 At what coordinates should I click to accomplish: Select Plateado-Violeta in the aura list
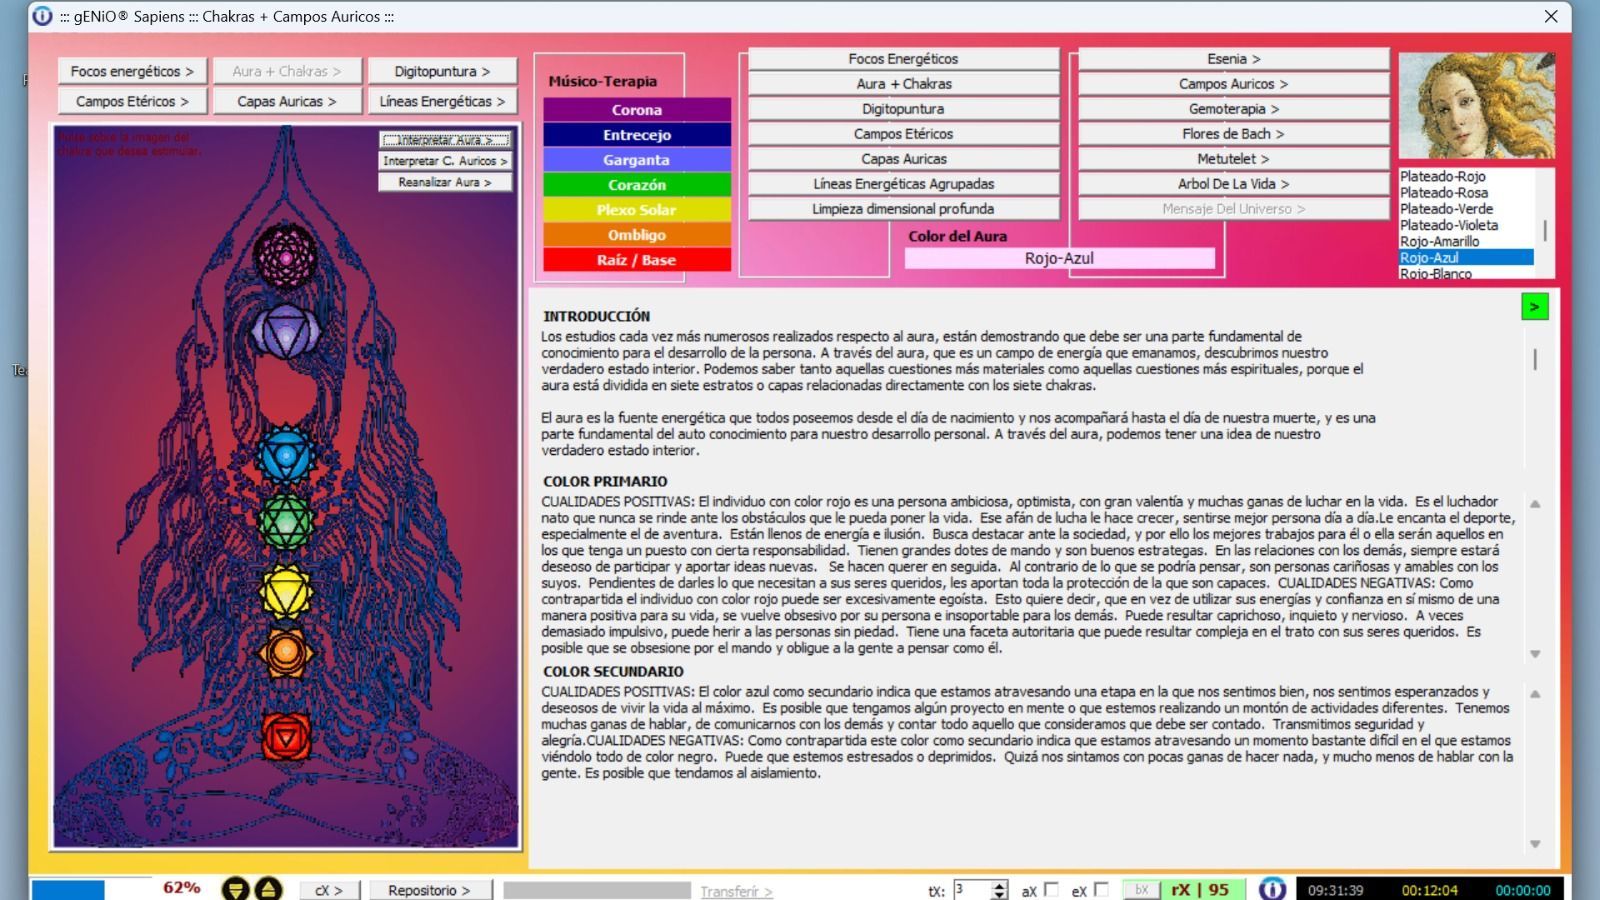coord(1466,225)
